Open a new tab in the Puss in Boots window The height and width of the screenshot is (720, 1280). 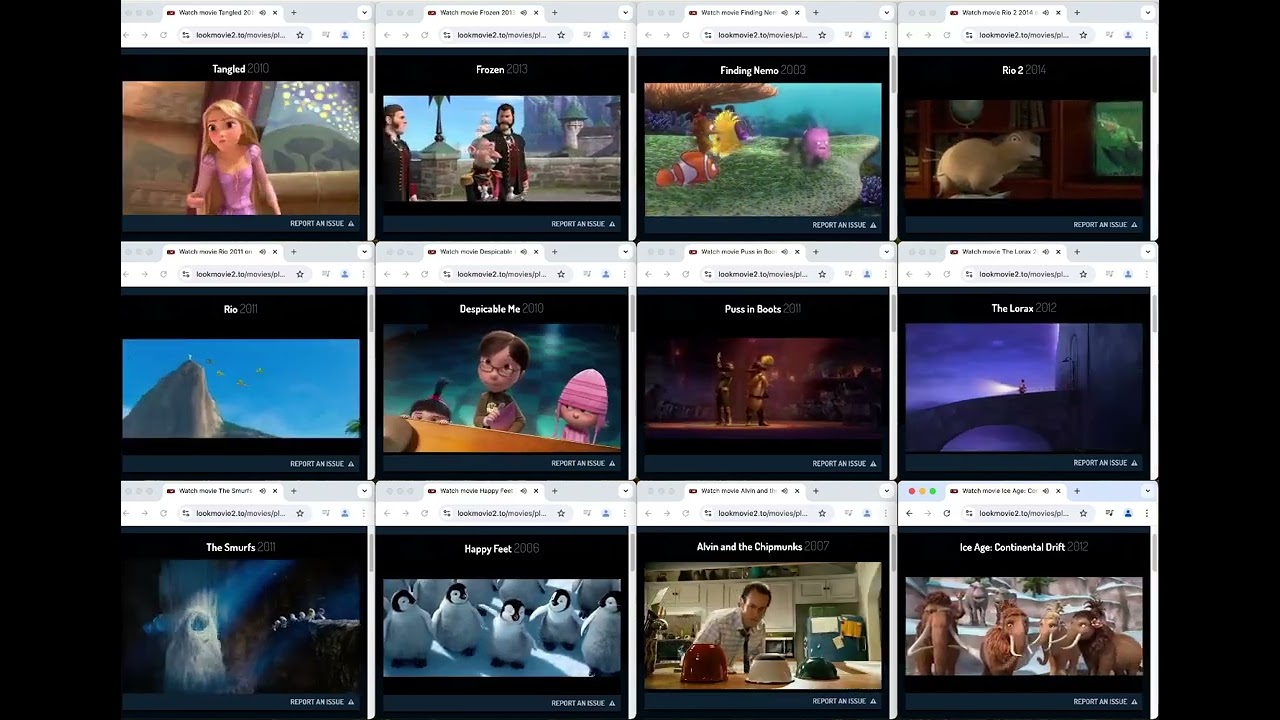point(815,252)
